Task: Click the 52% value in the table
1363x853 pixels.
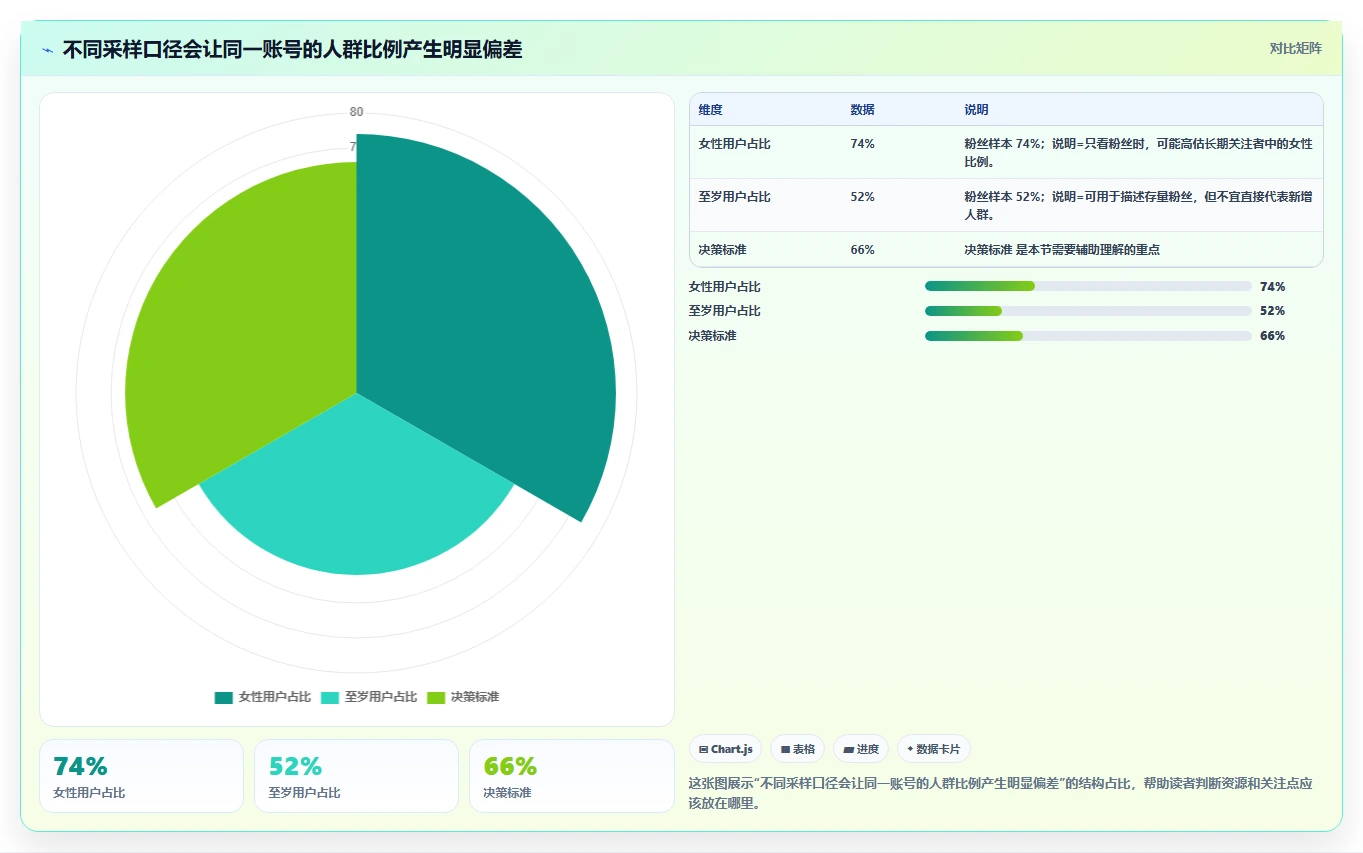Action: (862, 197)
